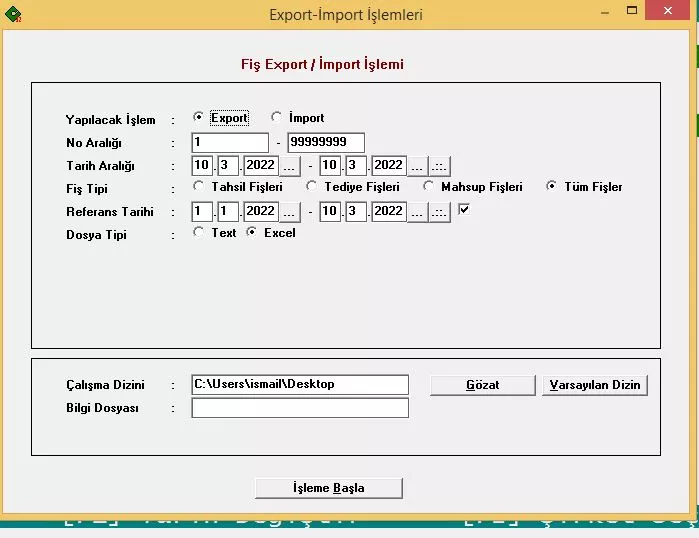Click the 'Dosya Tipi' label
The width and height of the screenshot is (699, 538).
pyautogui.click(x=96, y=234)
